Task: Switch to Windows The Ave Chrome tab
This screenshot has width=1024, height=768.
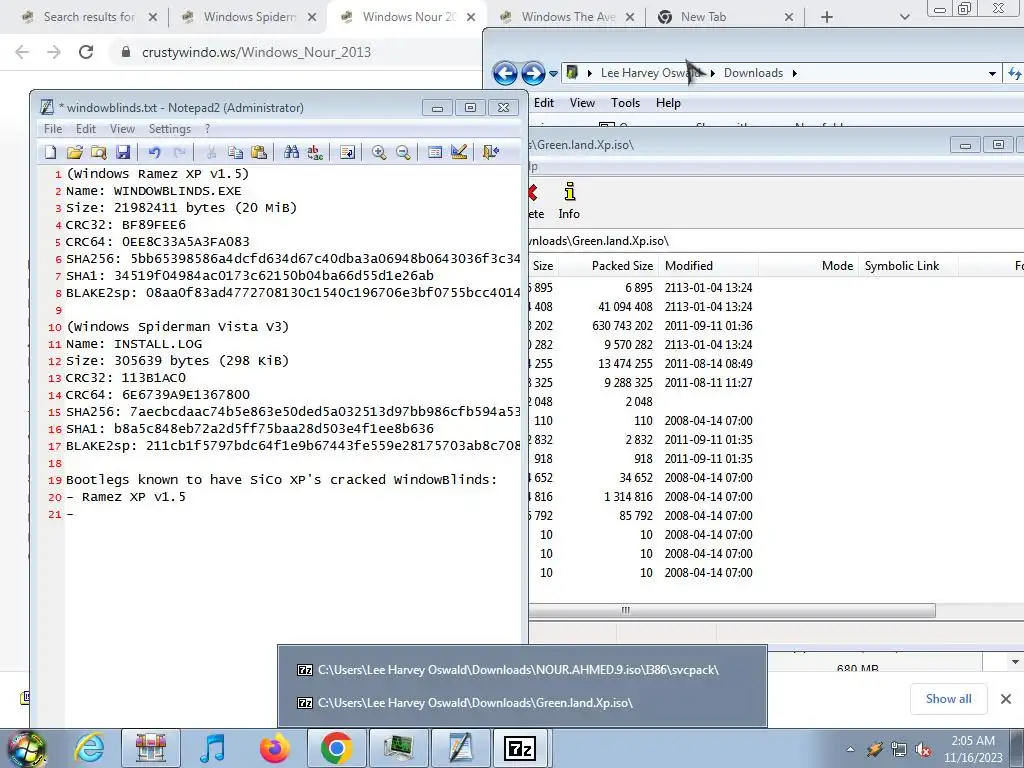Action: (568, 17)
